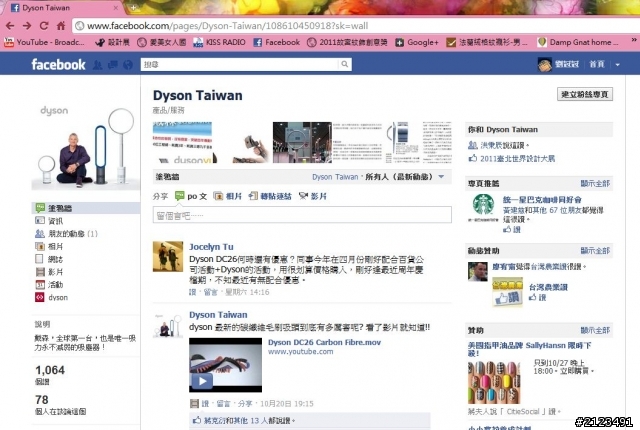
Task: Go back with the browser back arrow
Action: pos(10,26)
